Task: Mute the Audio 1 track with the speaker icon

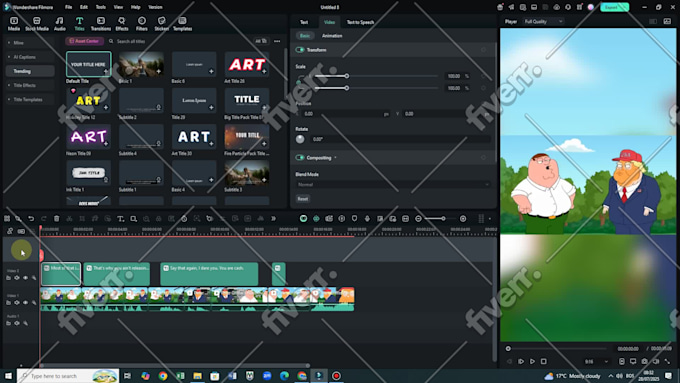Action: coord(17,323)
